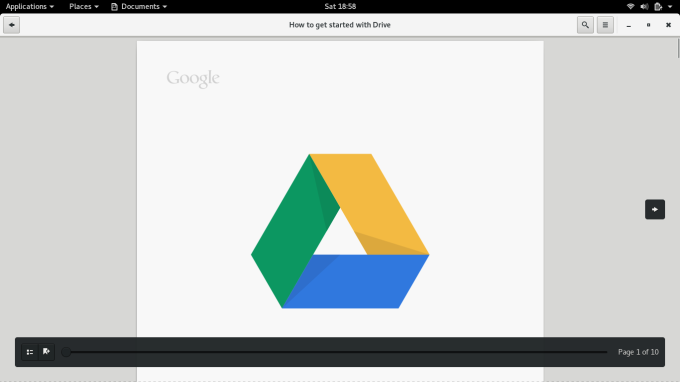
Task: Close the Documents window
Action: [x=668, y=25]
